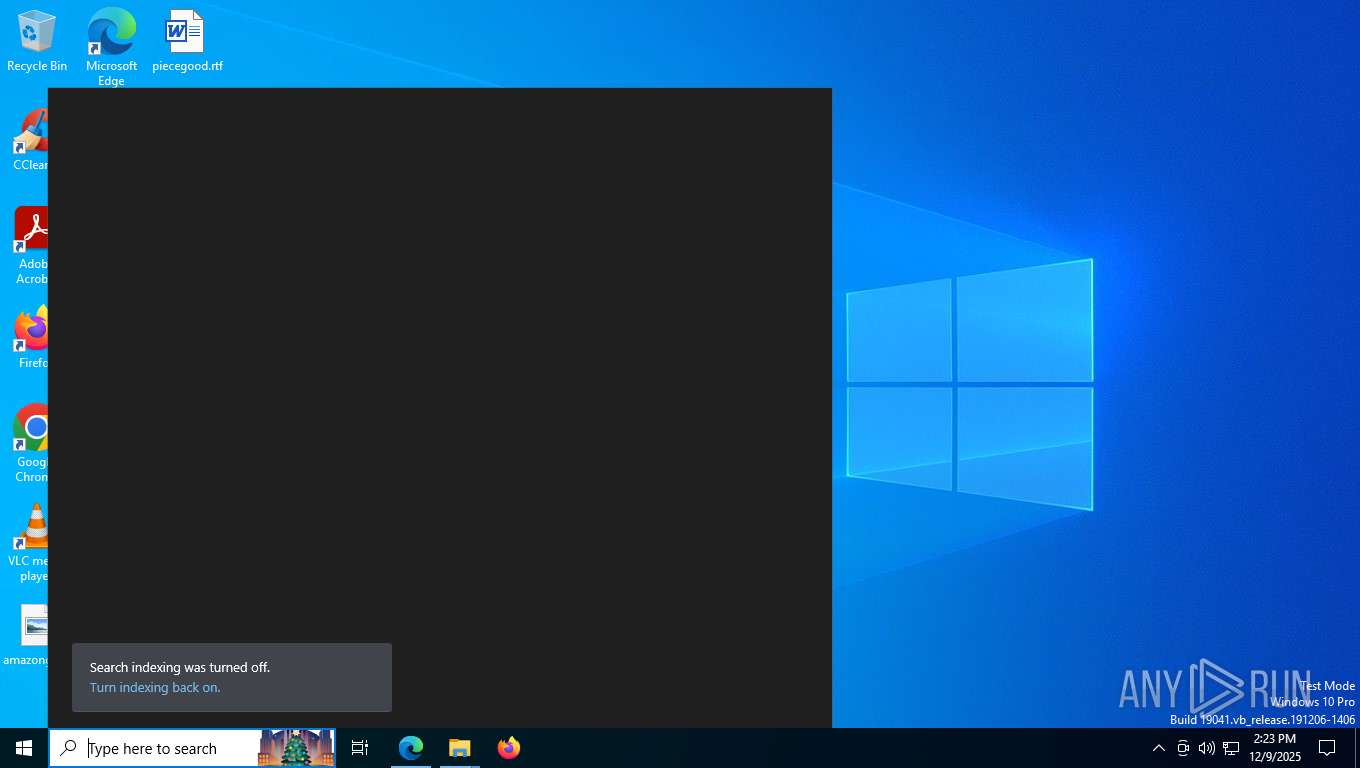1360x768 pixels.
Task: Open the Action Center notifications icon
Action: [x=1328, y=748]
